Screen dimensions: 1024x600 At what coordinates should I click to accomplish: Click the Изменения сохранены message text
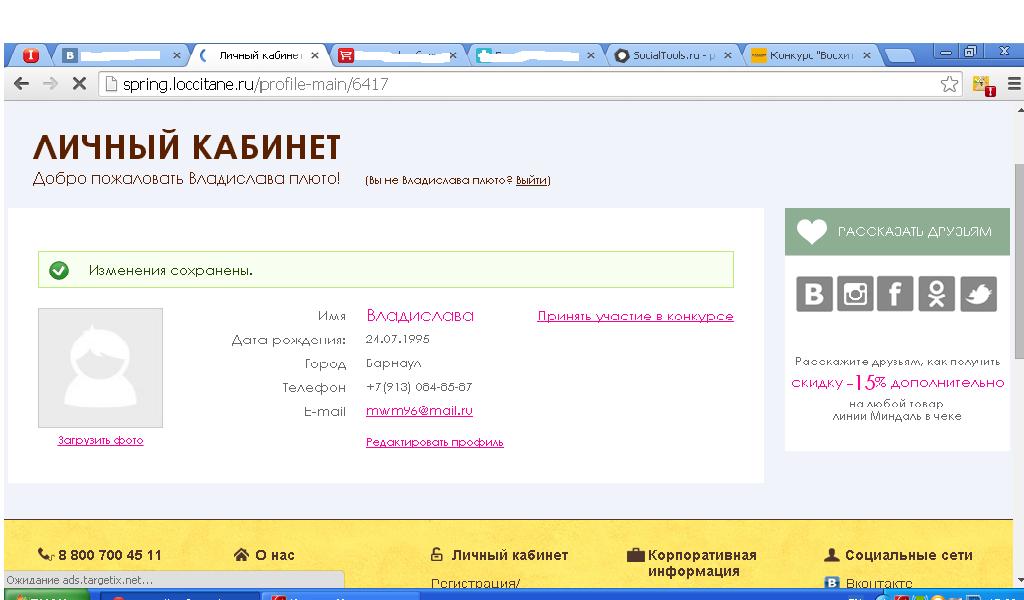click(170, 270)
